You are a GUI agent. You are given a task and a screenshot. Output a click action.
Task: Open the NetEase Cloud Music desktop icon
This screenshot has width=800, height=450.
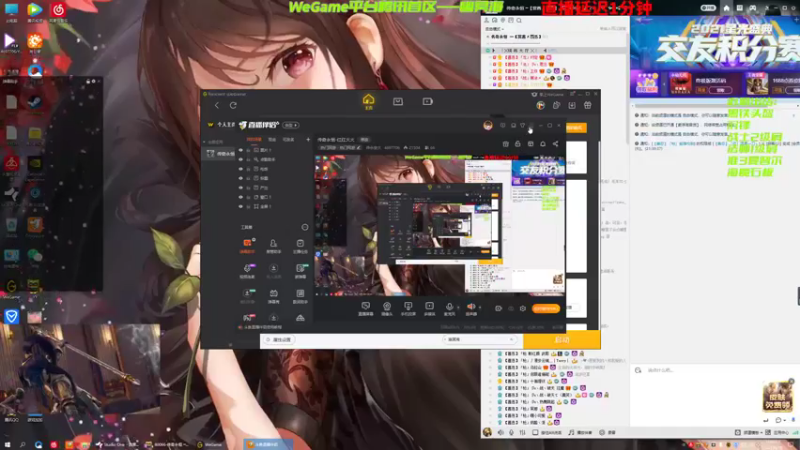tap(58, 10)
